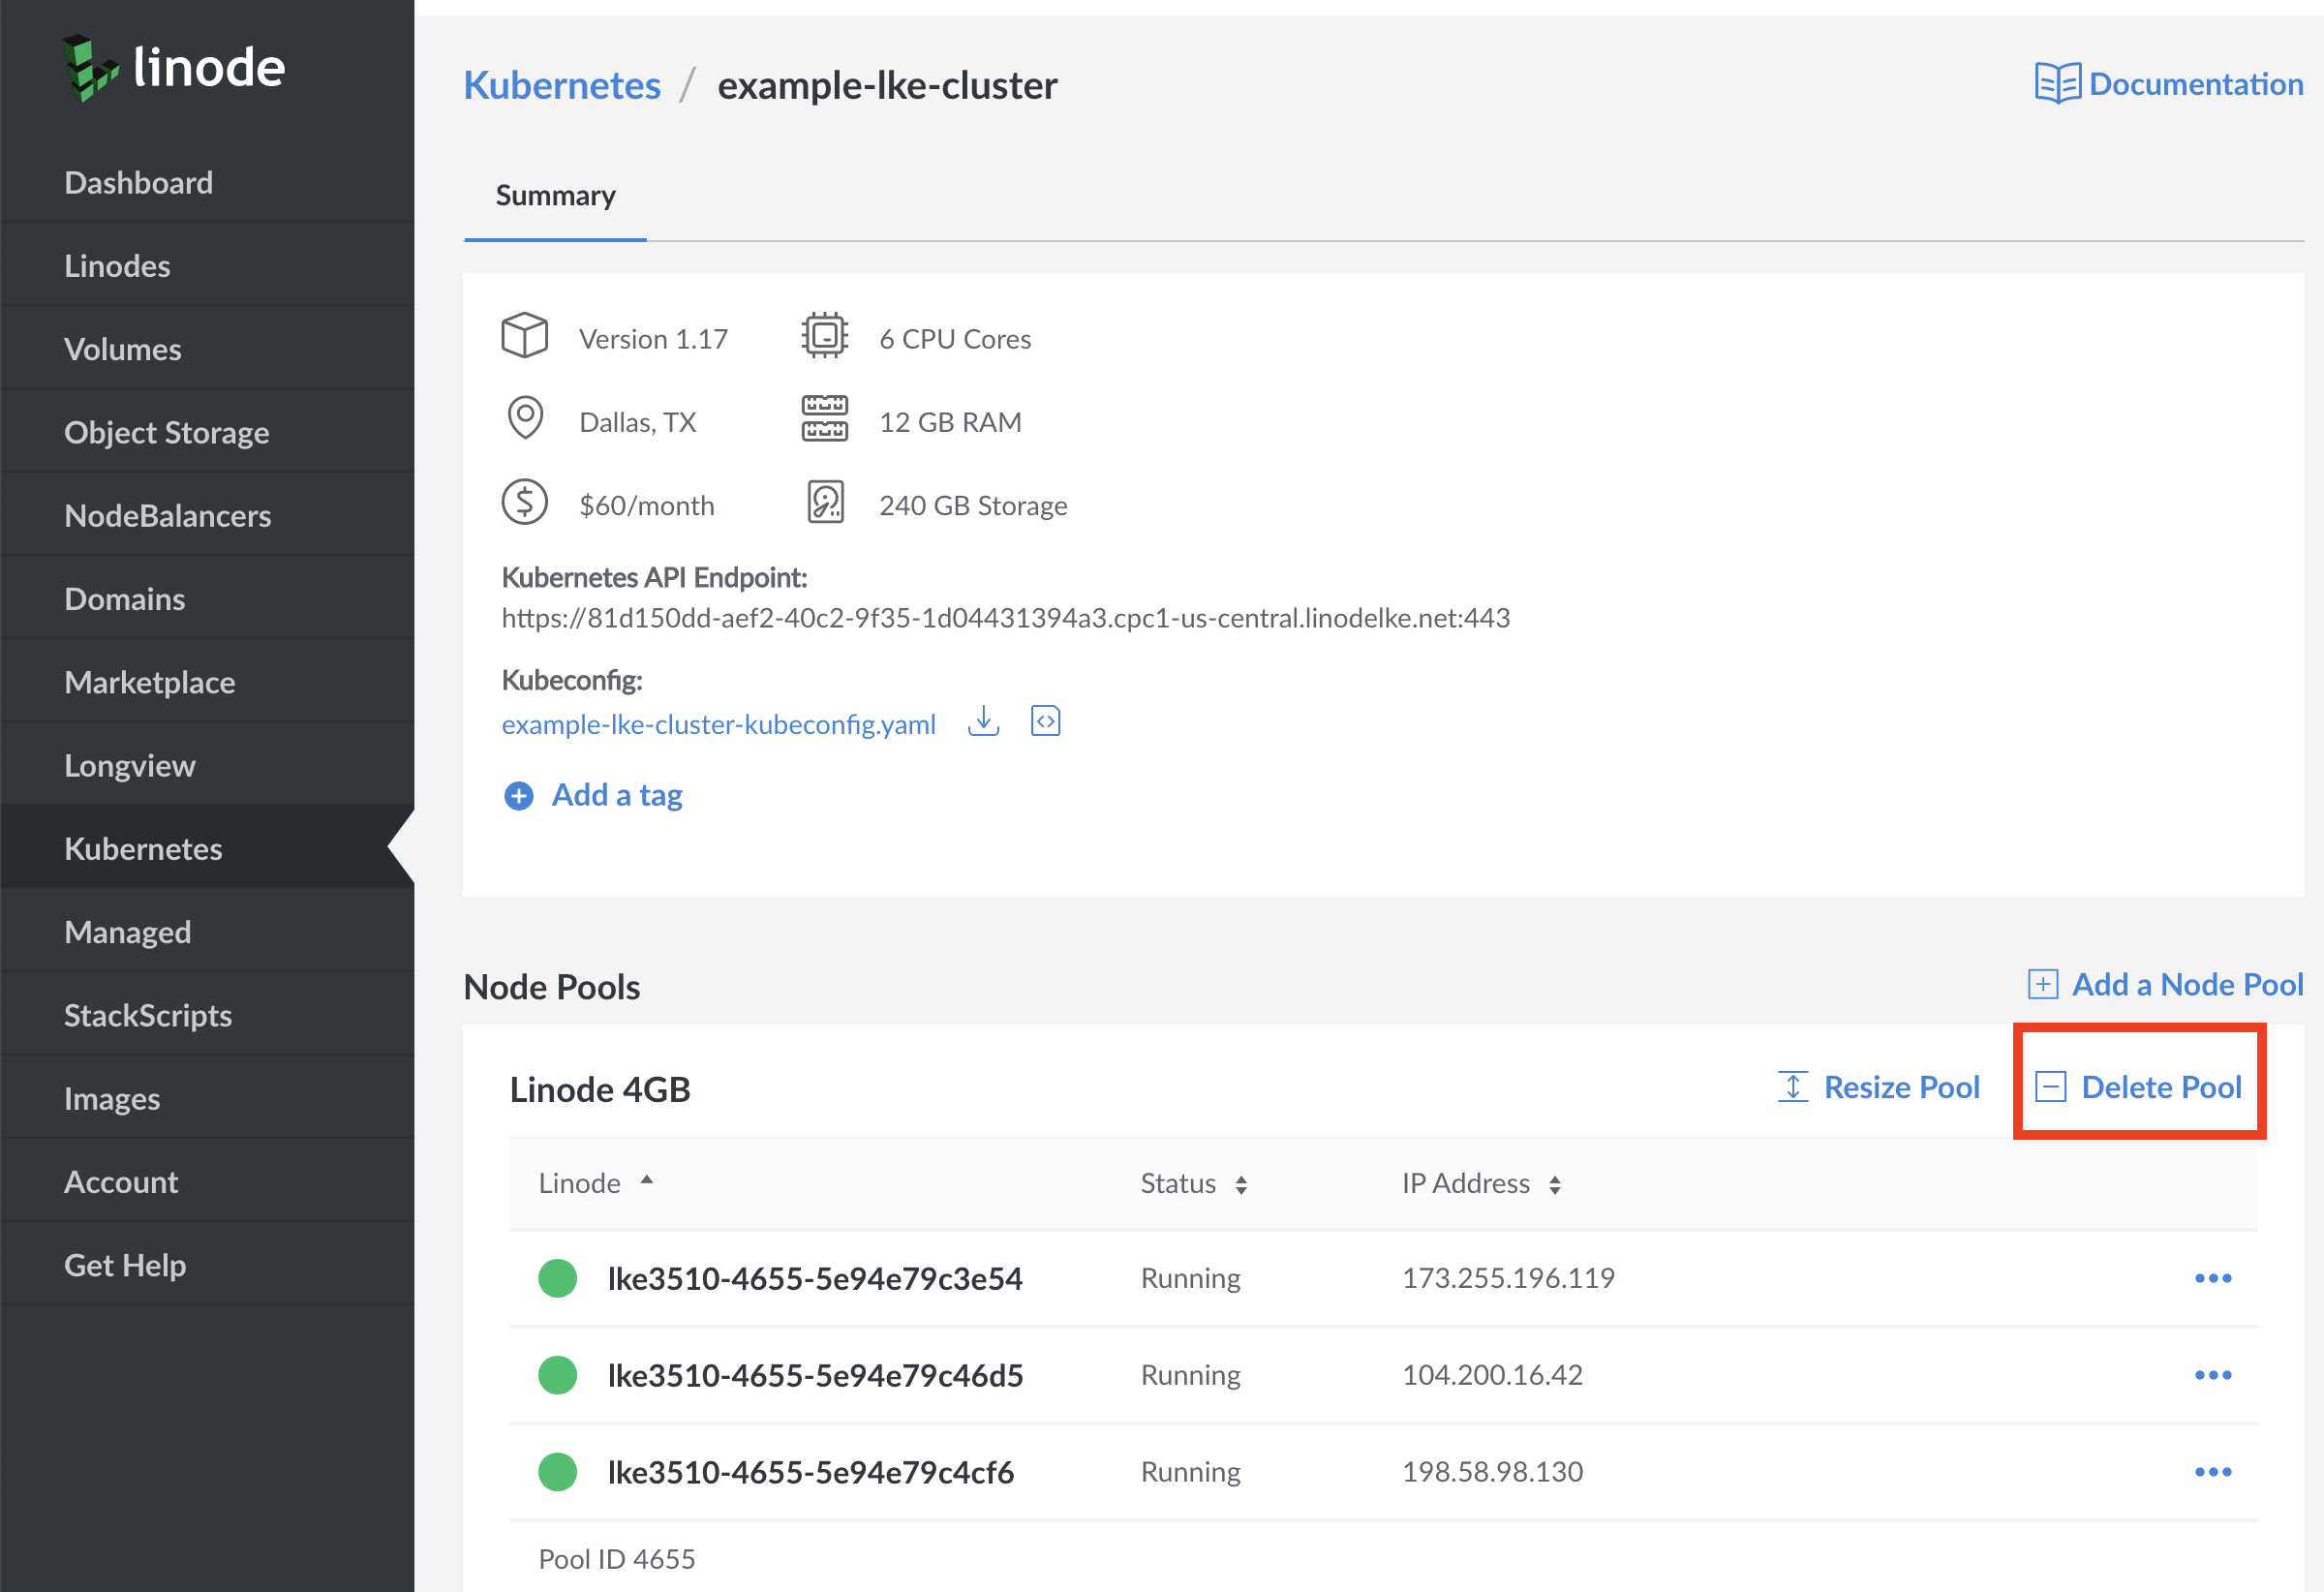Click the Resize Pool arrows icon
The height and width of the screenshot is (1592, 2324).
[x=1792, y=1087]
